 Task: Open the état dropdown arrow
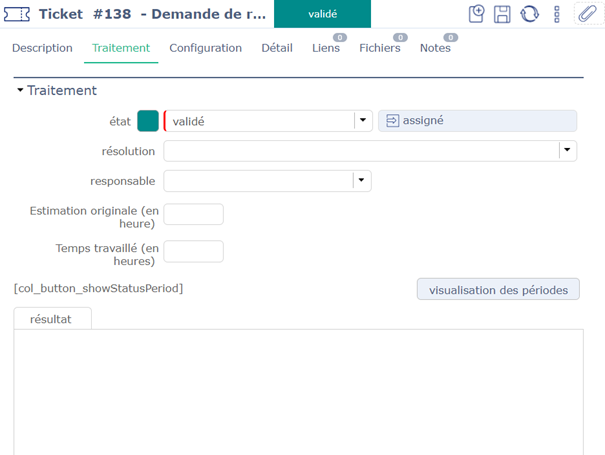coord(362,121)
